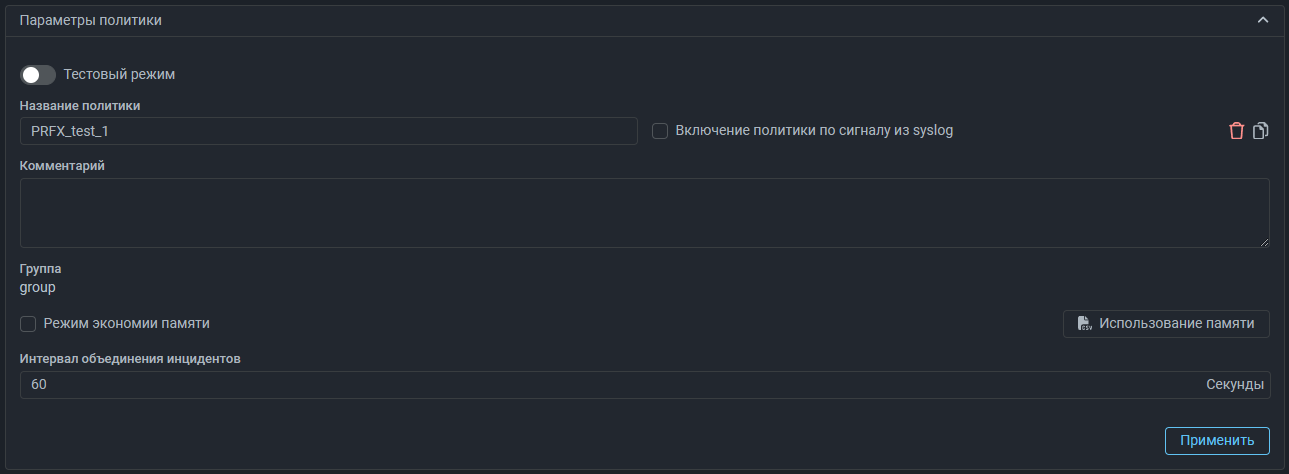
Task: Delete the policy with the trash icon
Action: point(1237,131)
